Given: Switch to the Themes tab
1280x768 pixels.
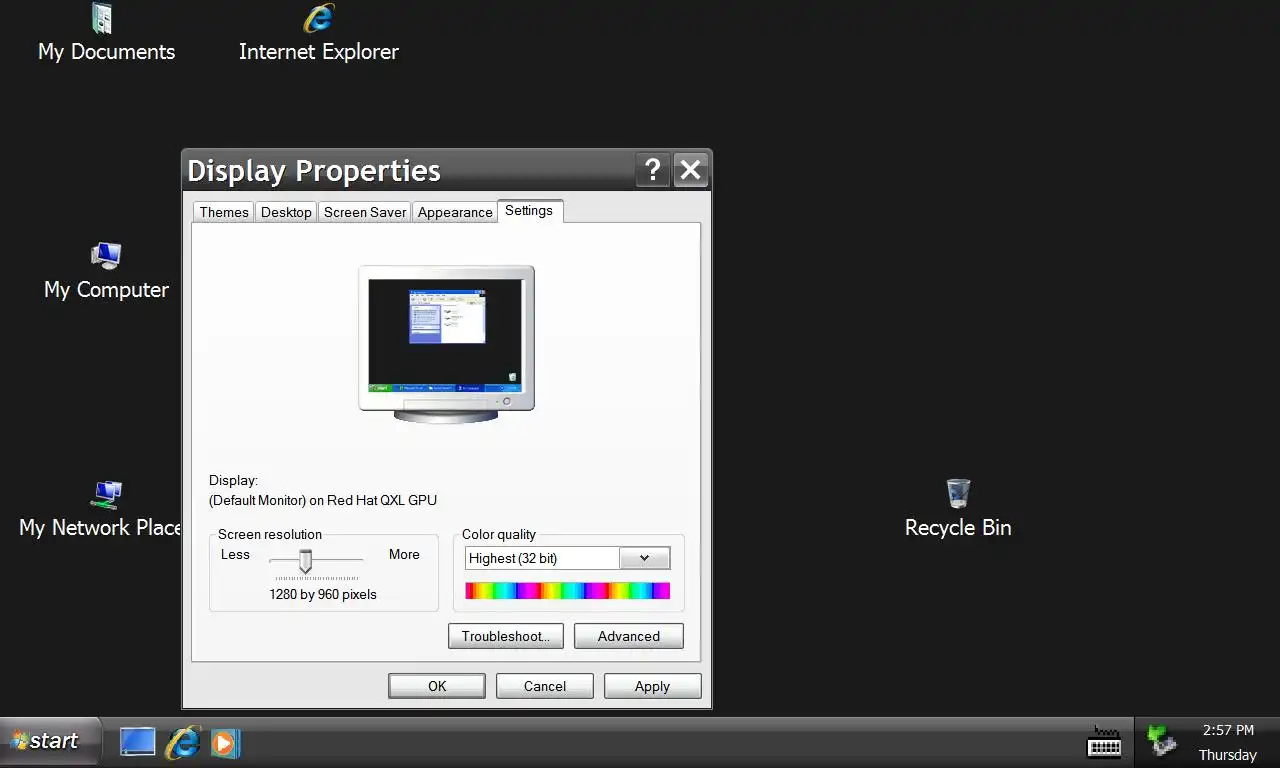Looking at the screenshot, I should (x=224, y=212).
